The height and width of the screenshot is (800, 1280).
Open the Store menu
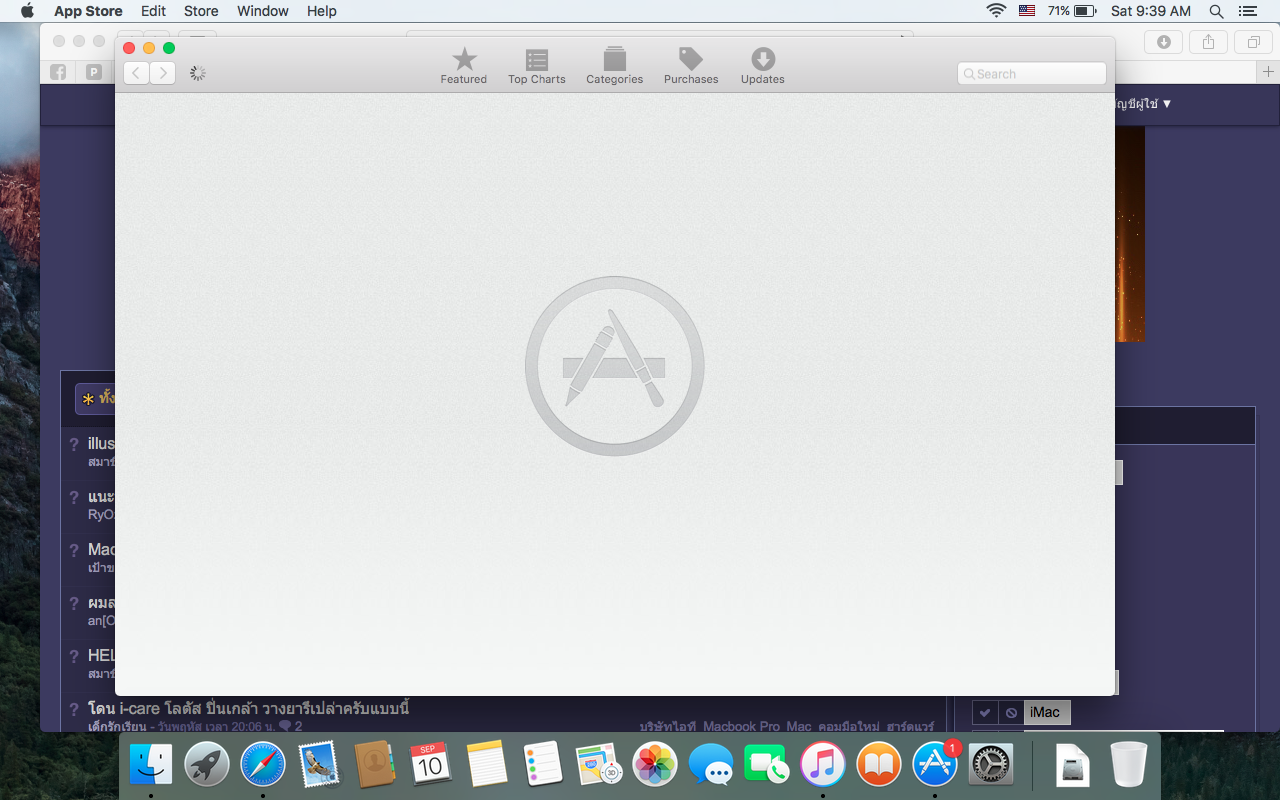(x=201, y=11)
